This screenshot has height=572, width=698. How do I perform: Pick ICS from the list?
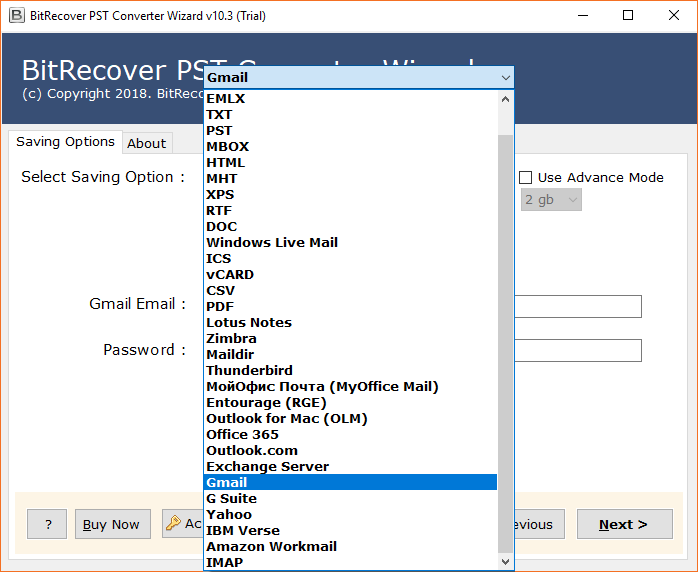pos(350,259)
